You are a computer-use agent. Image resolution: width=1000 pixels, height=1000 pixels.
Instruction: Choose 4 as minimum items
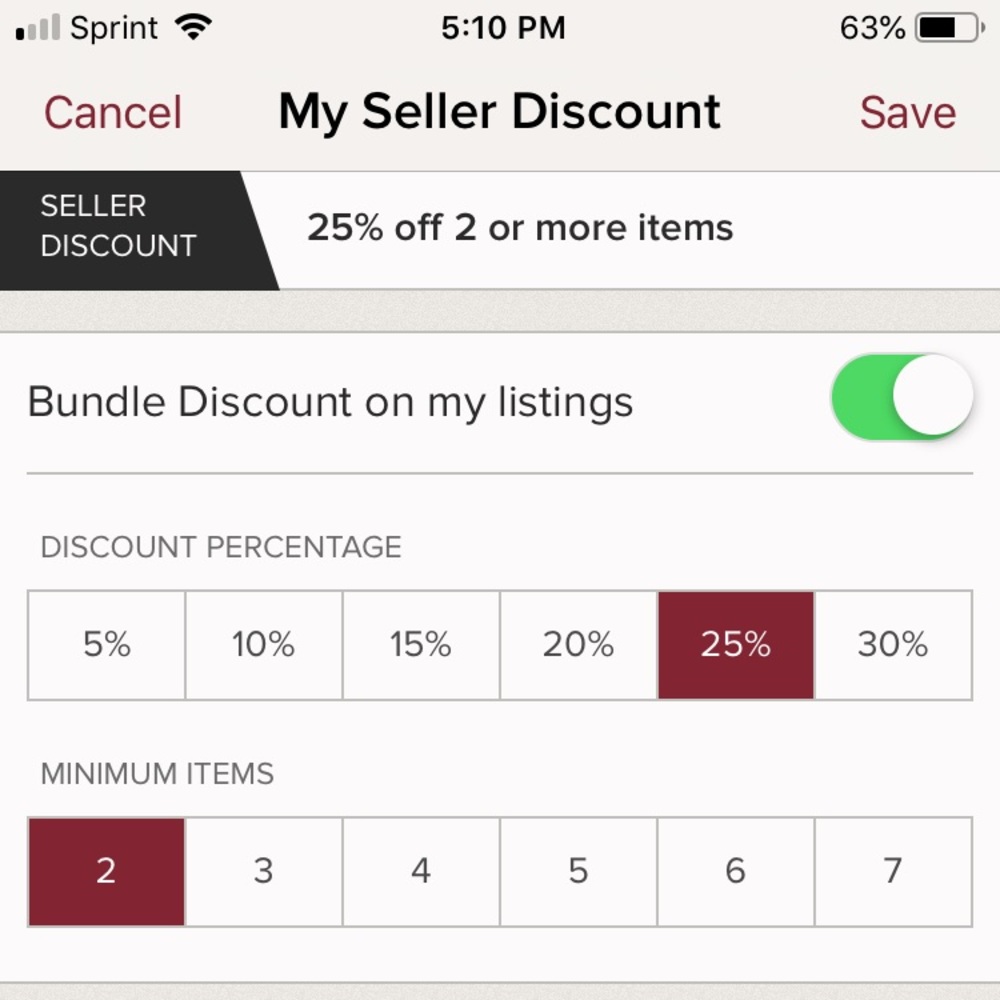point(421,871)
